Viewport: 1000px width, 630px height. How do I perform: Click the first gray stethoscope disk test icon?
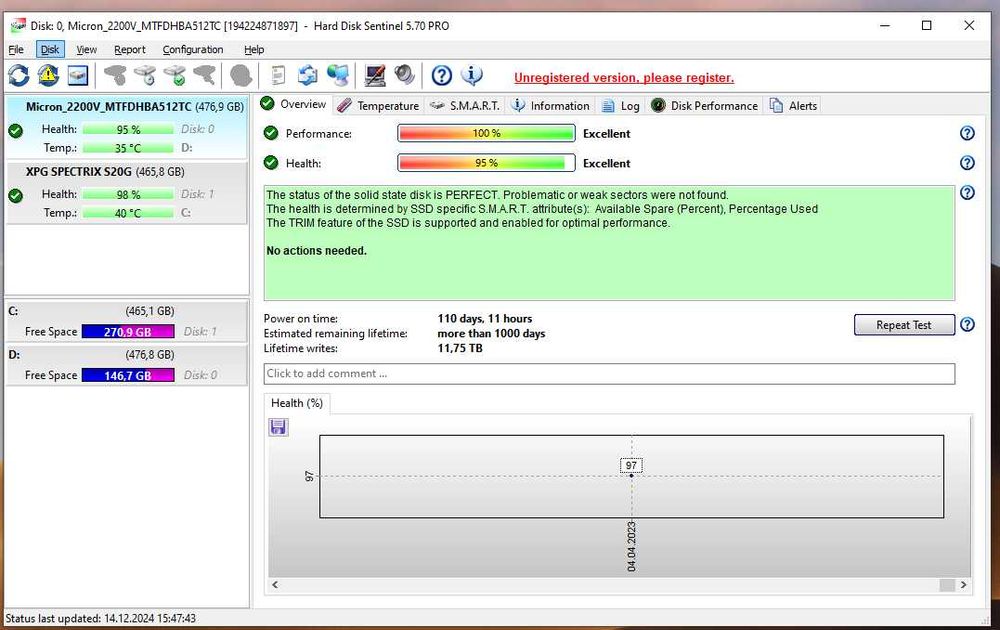115,76
